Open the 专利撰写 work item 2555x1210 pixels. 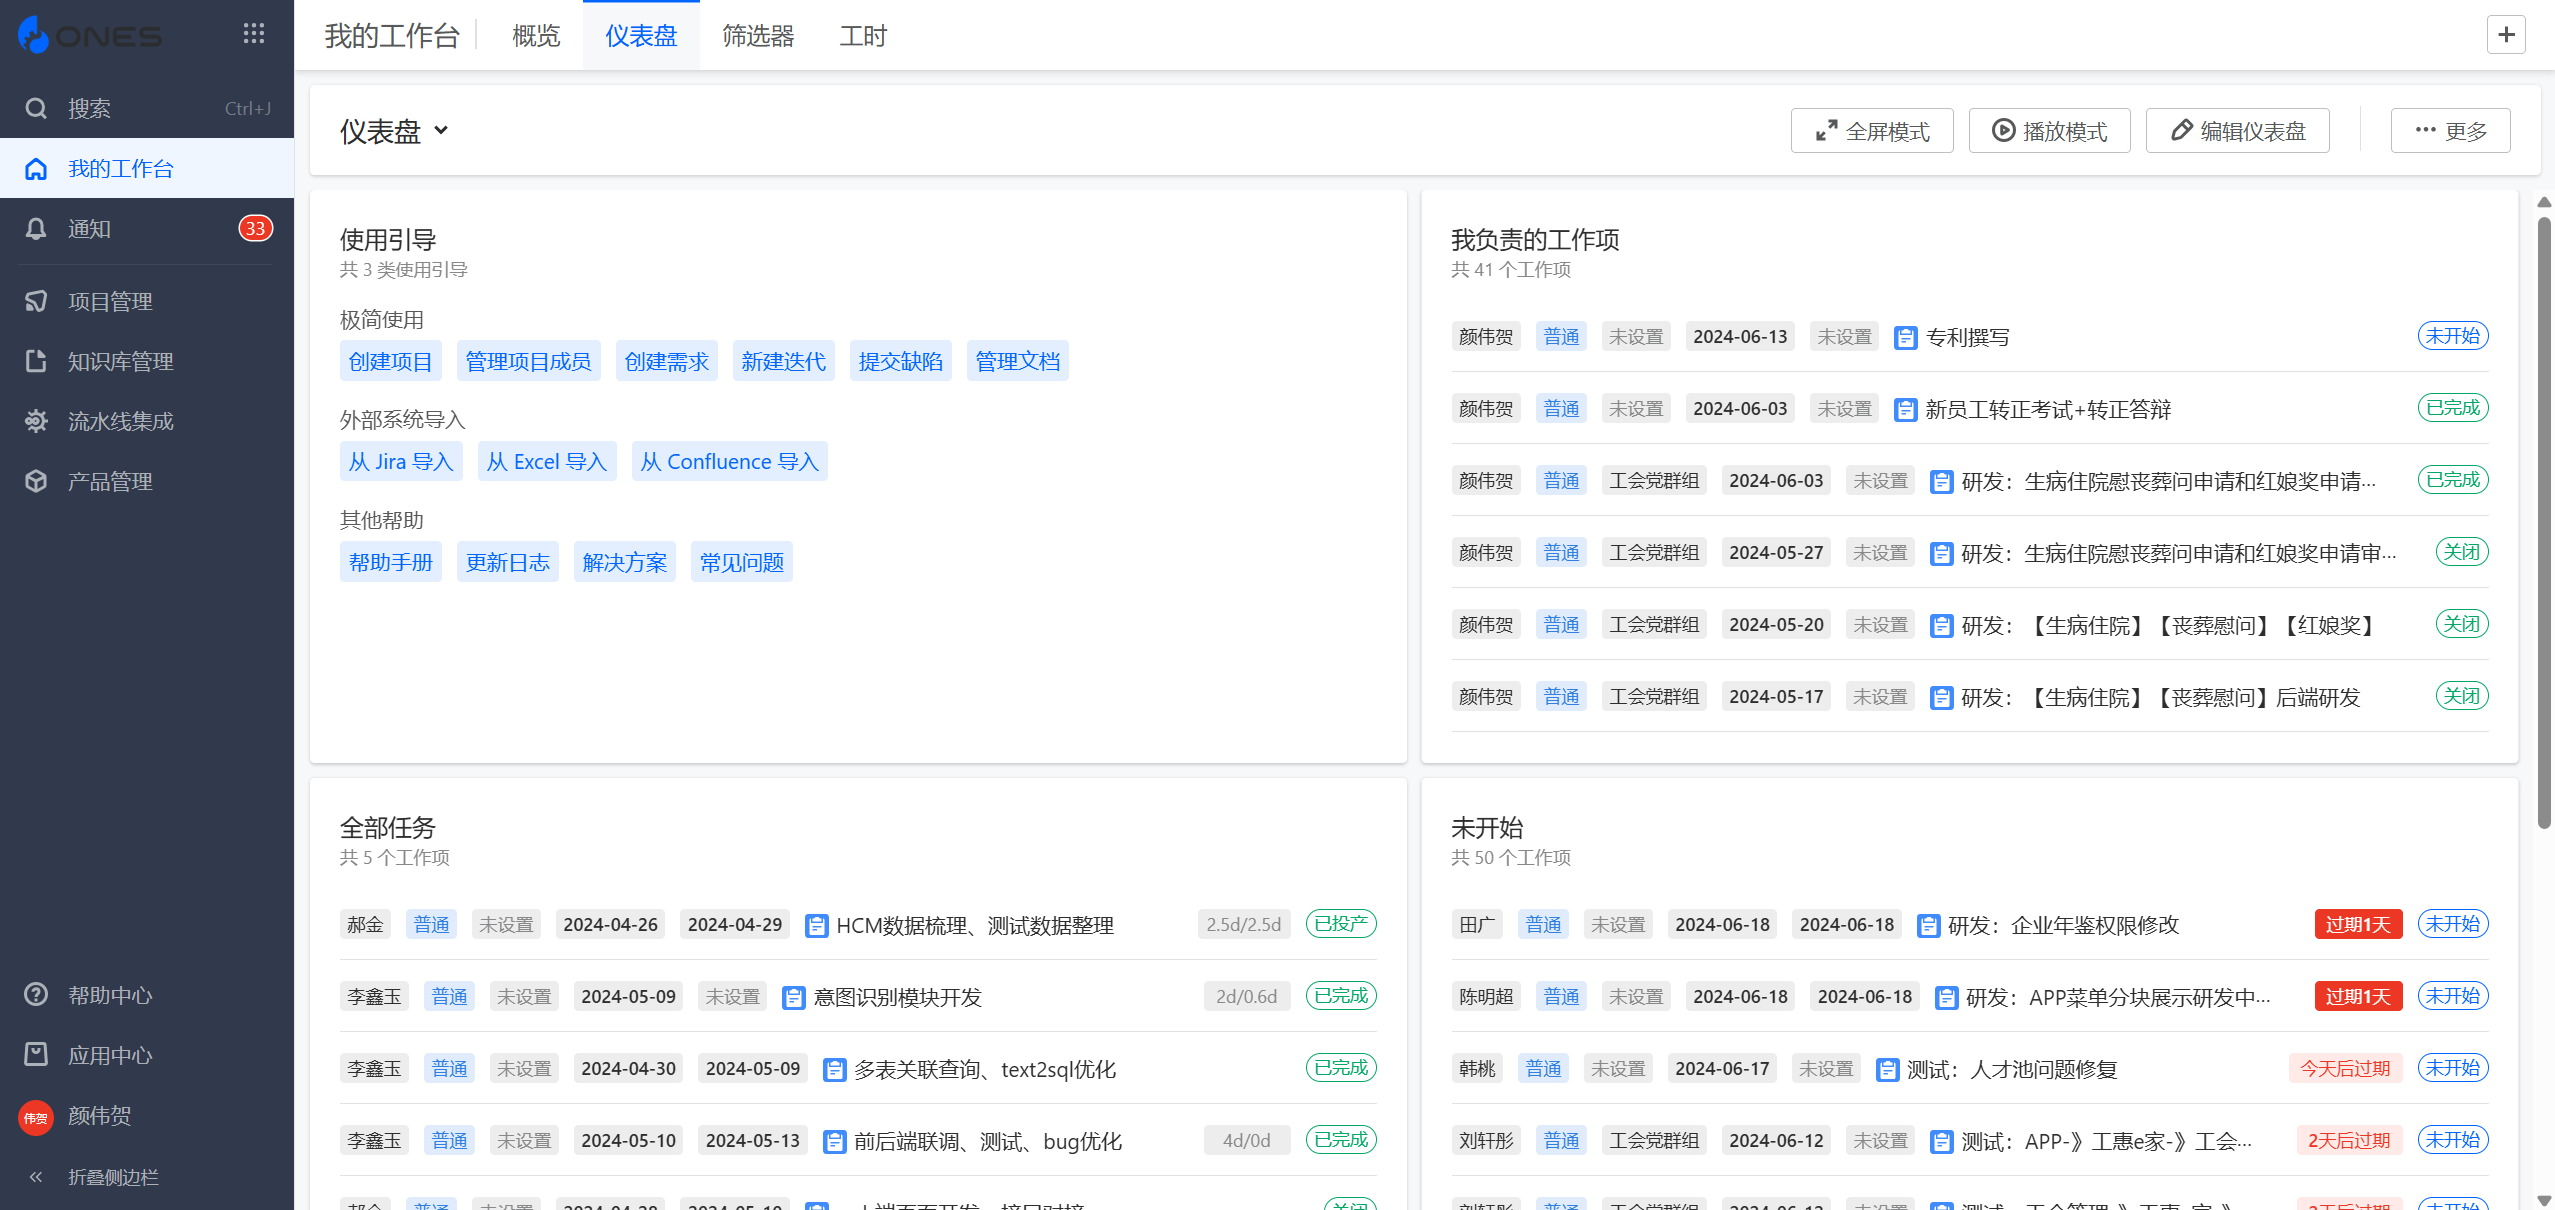pyautogui.click(x=1967, y=337)
